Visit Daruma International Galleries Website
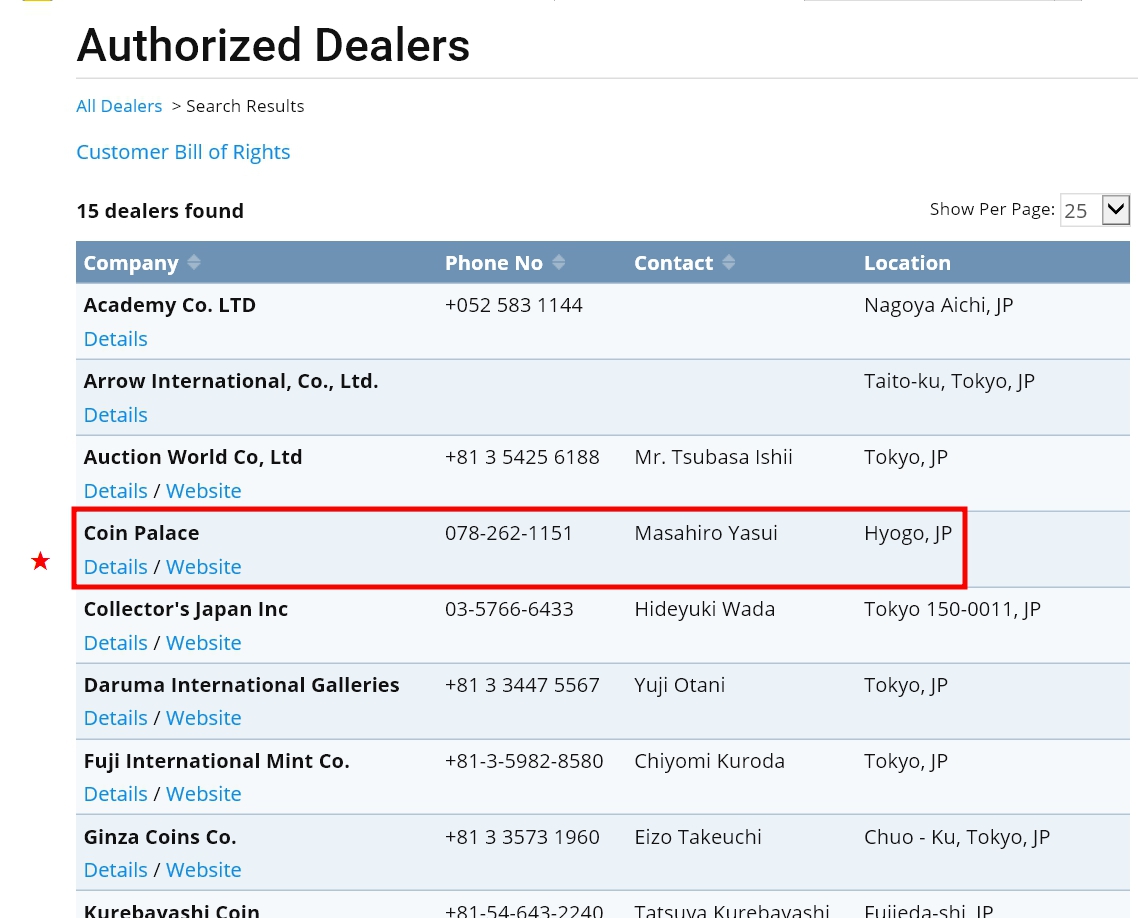Image resolution: width=1138 pixels, height=918 pixels. pyautogui.click(x=203, y=718)
